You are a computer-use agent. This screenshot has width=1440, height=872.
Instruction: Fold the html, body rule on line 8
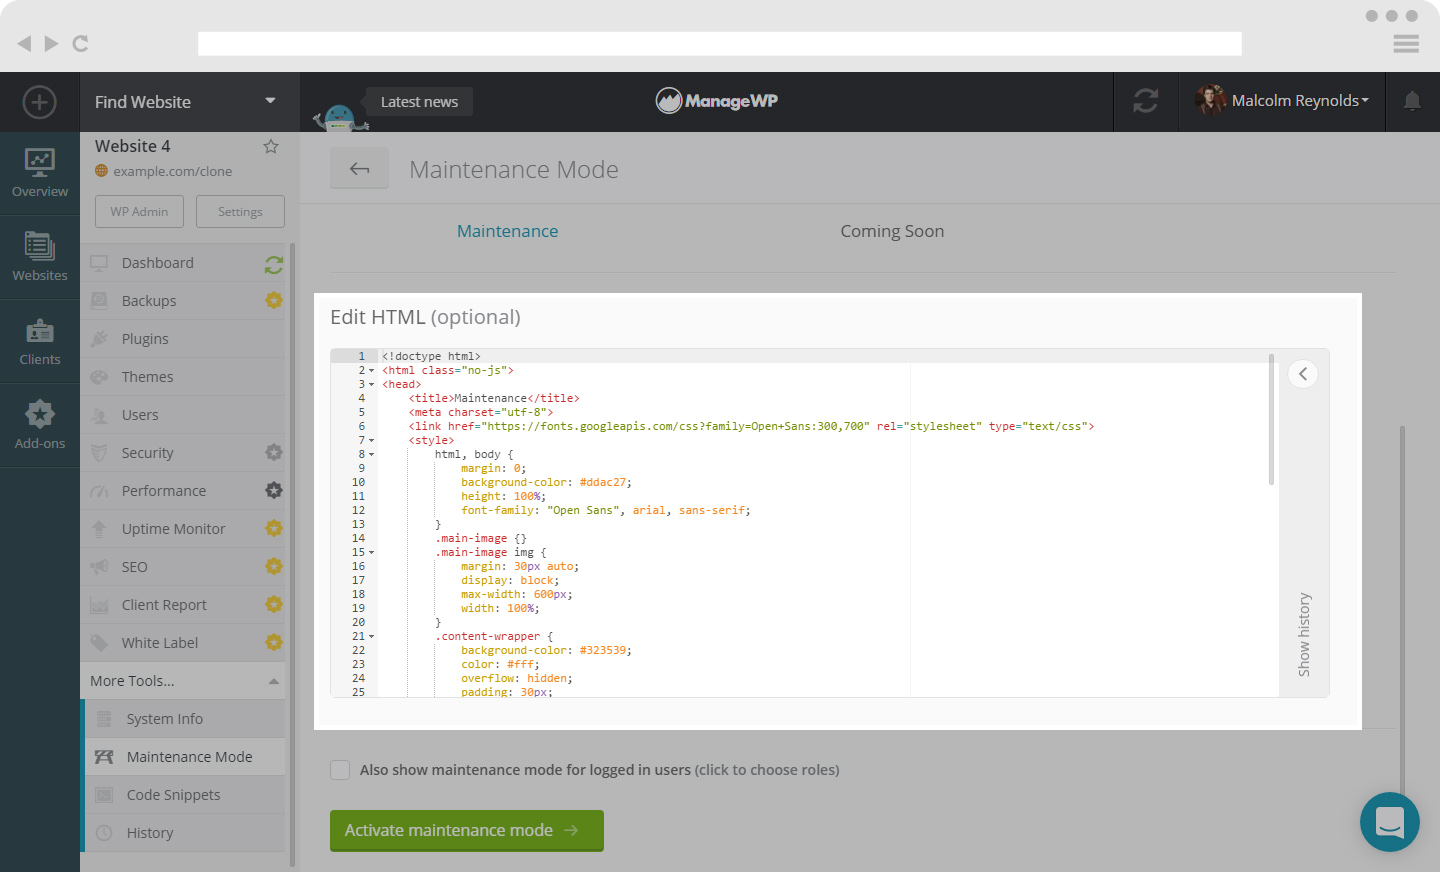372,455
